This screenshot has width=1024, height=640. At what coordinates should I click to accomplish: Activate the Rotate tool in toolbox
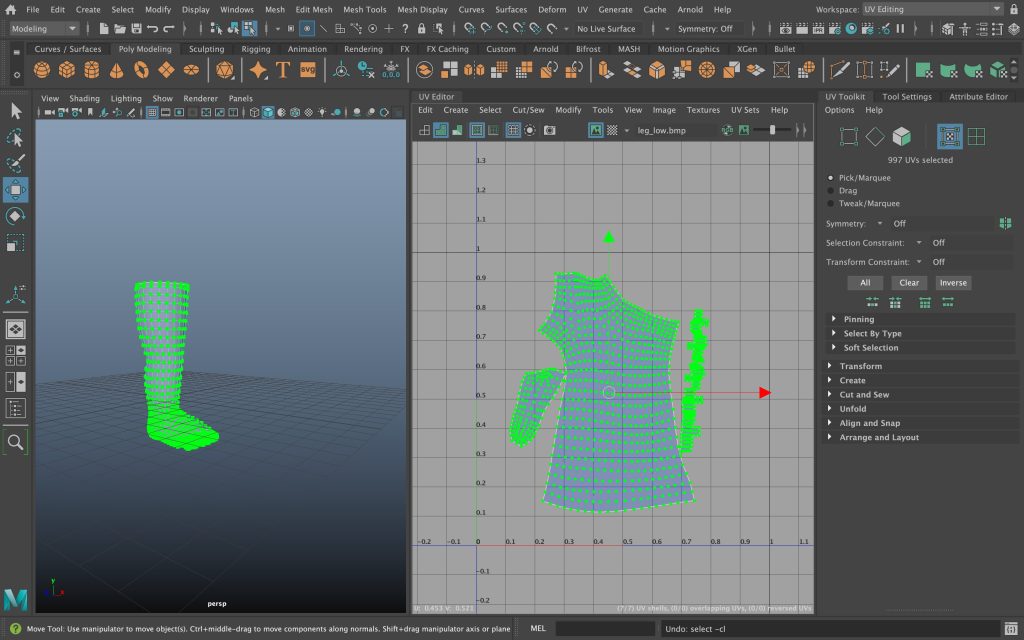16,216
